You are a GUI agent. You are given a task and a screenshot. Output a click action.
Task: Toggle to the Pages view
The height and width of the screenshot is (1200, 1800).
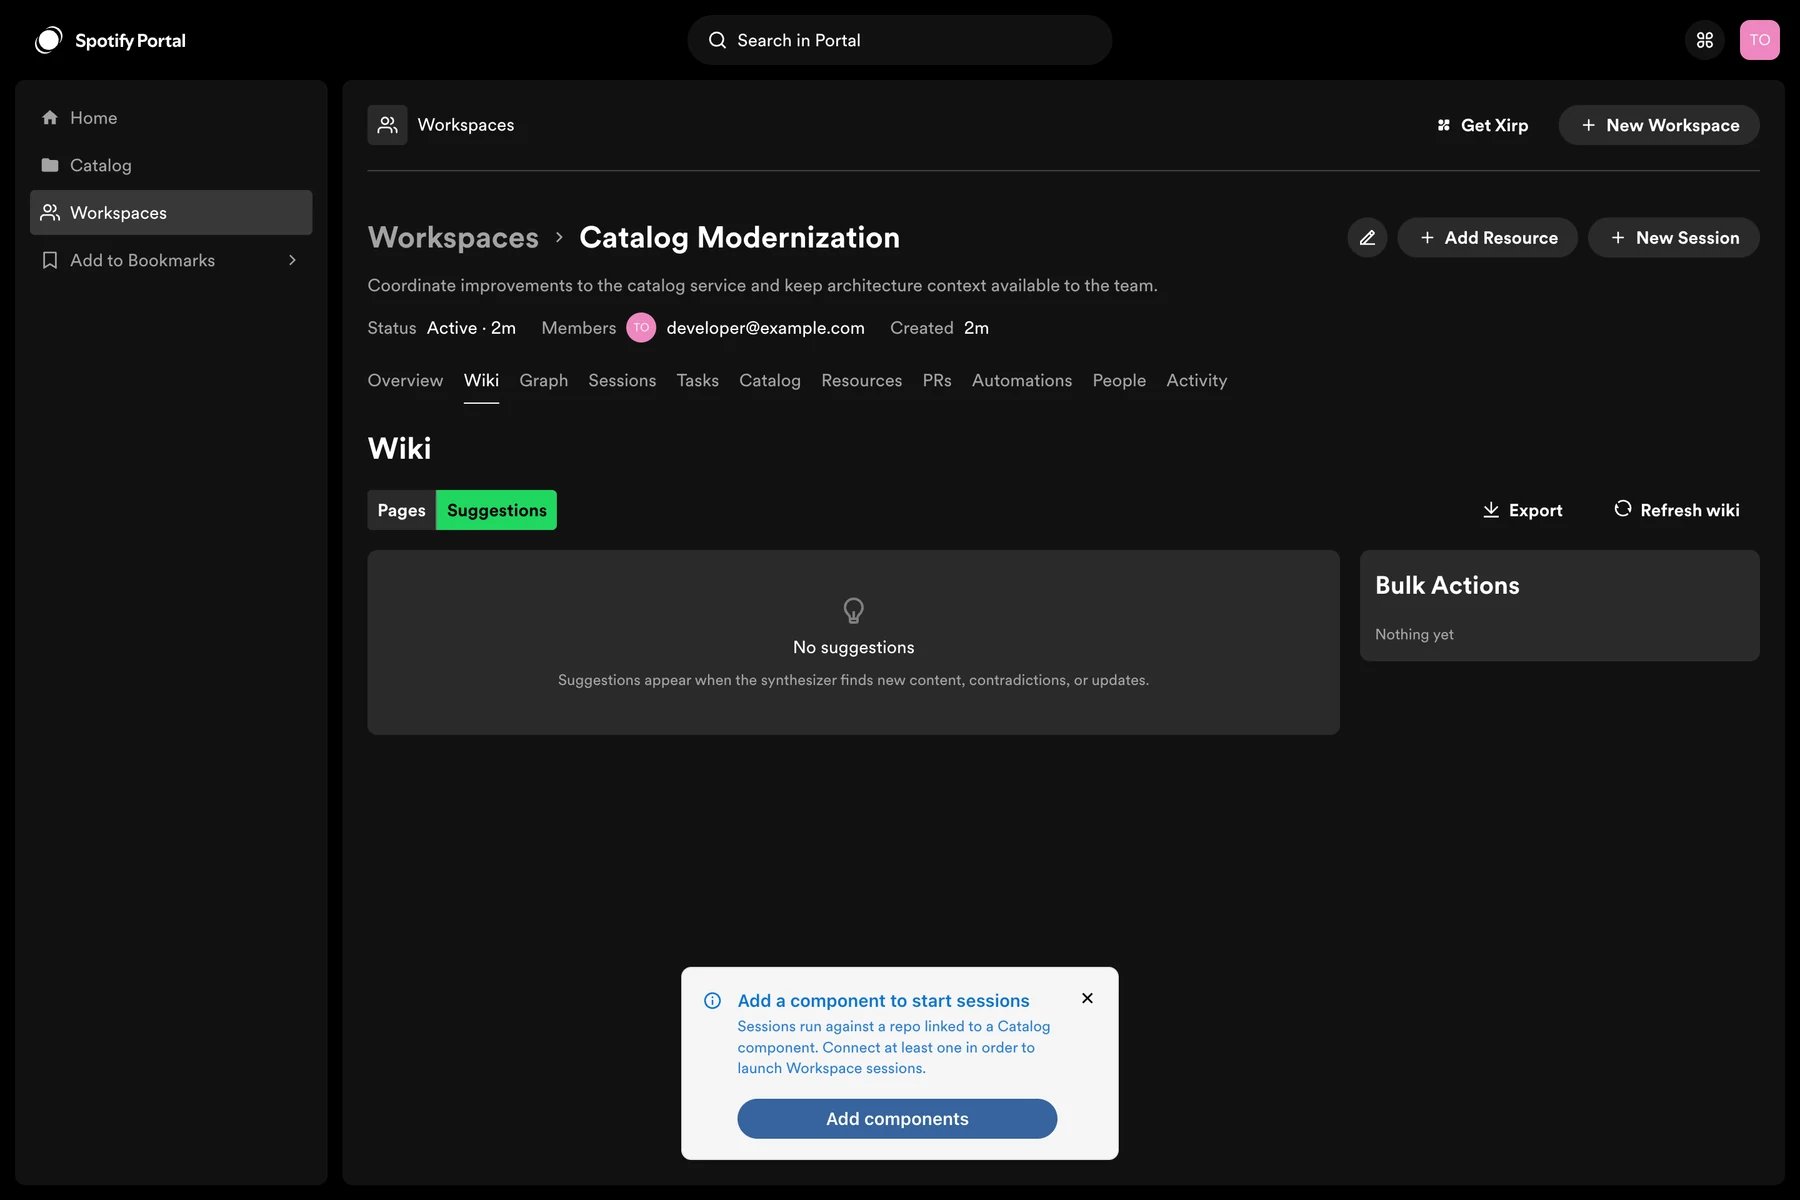click(401, 510)
